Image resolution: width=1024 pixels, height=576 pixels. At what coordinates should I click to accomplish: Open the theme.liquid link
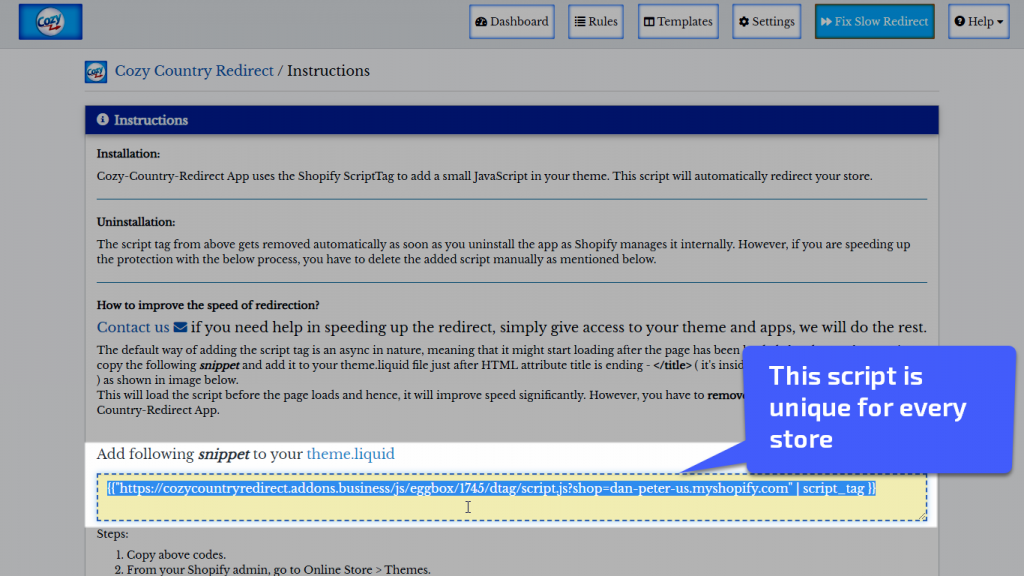[x=351, y=454]
